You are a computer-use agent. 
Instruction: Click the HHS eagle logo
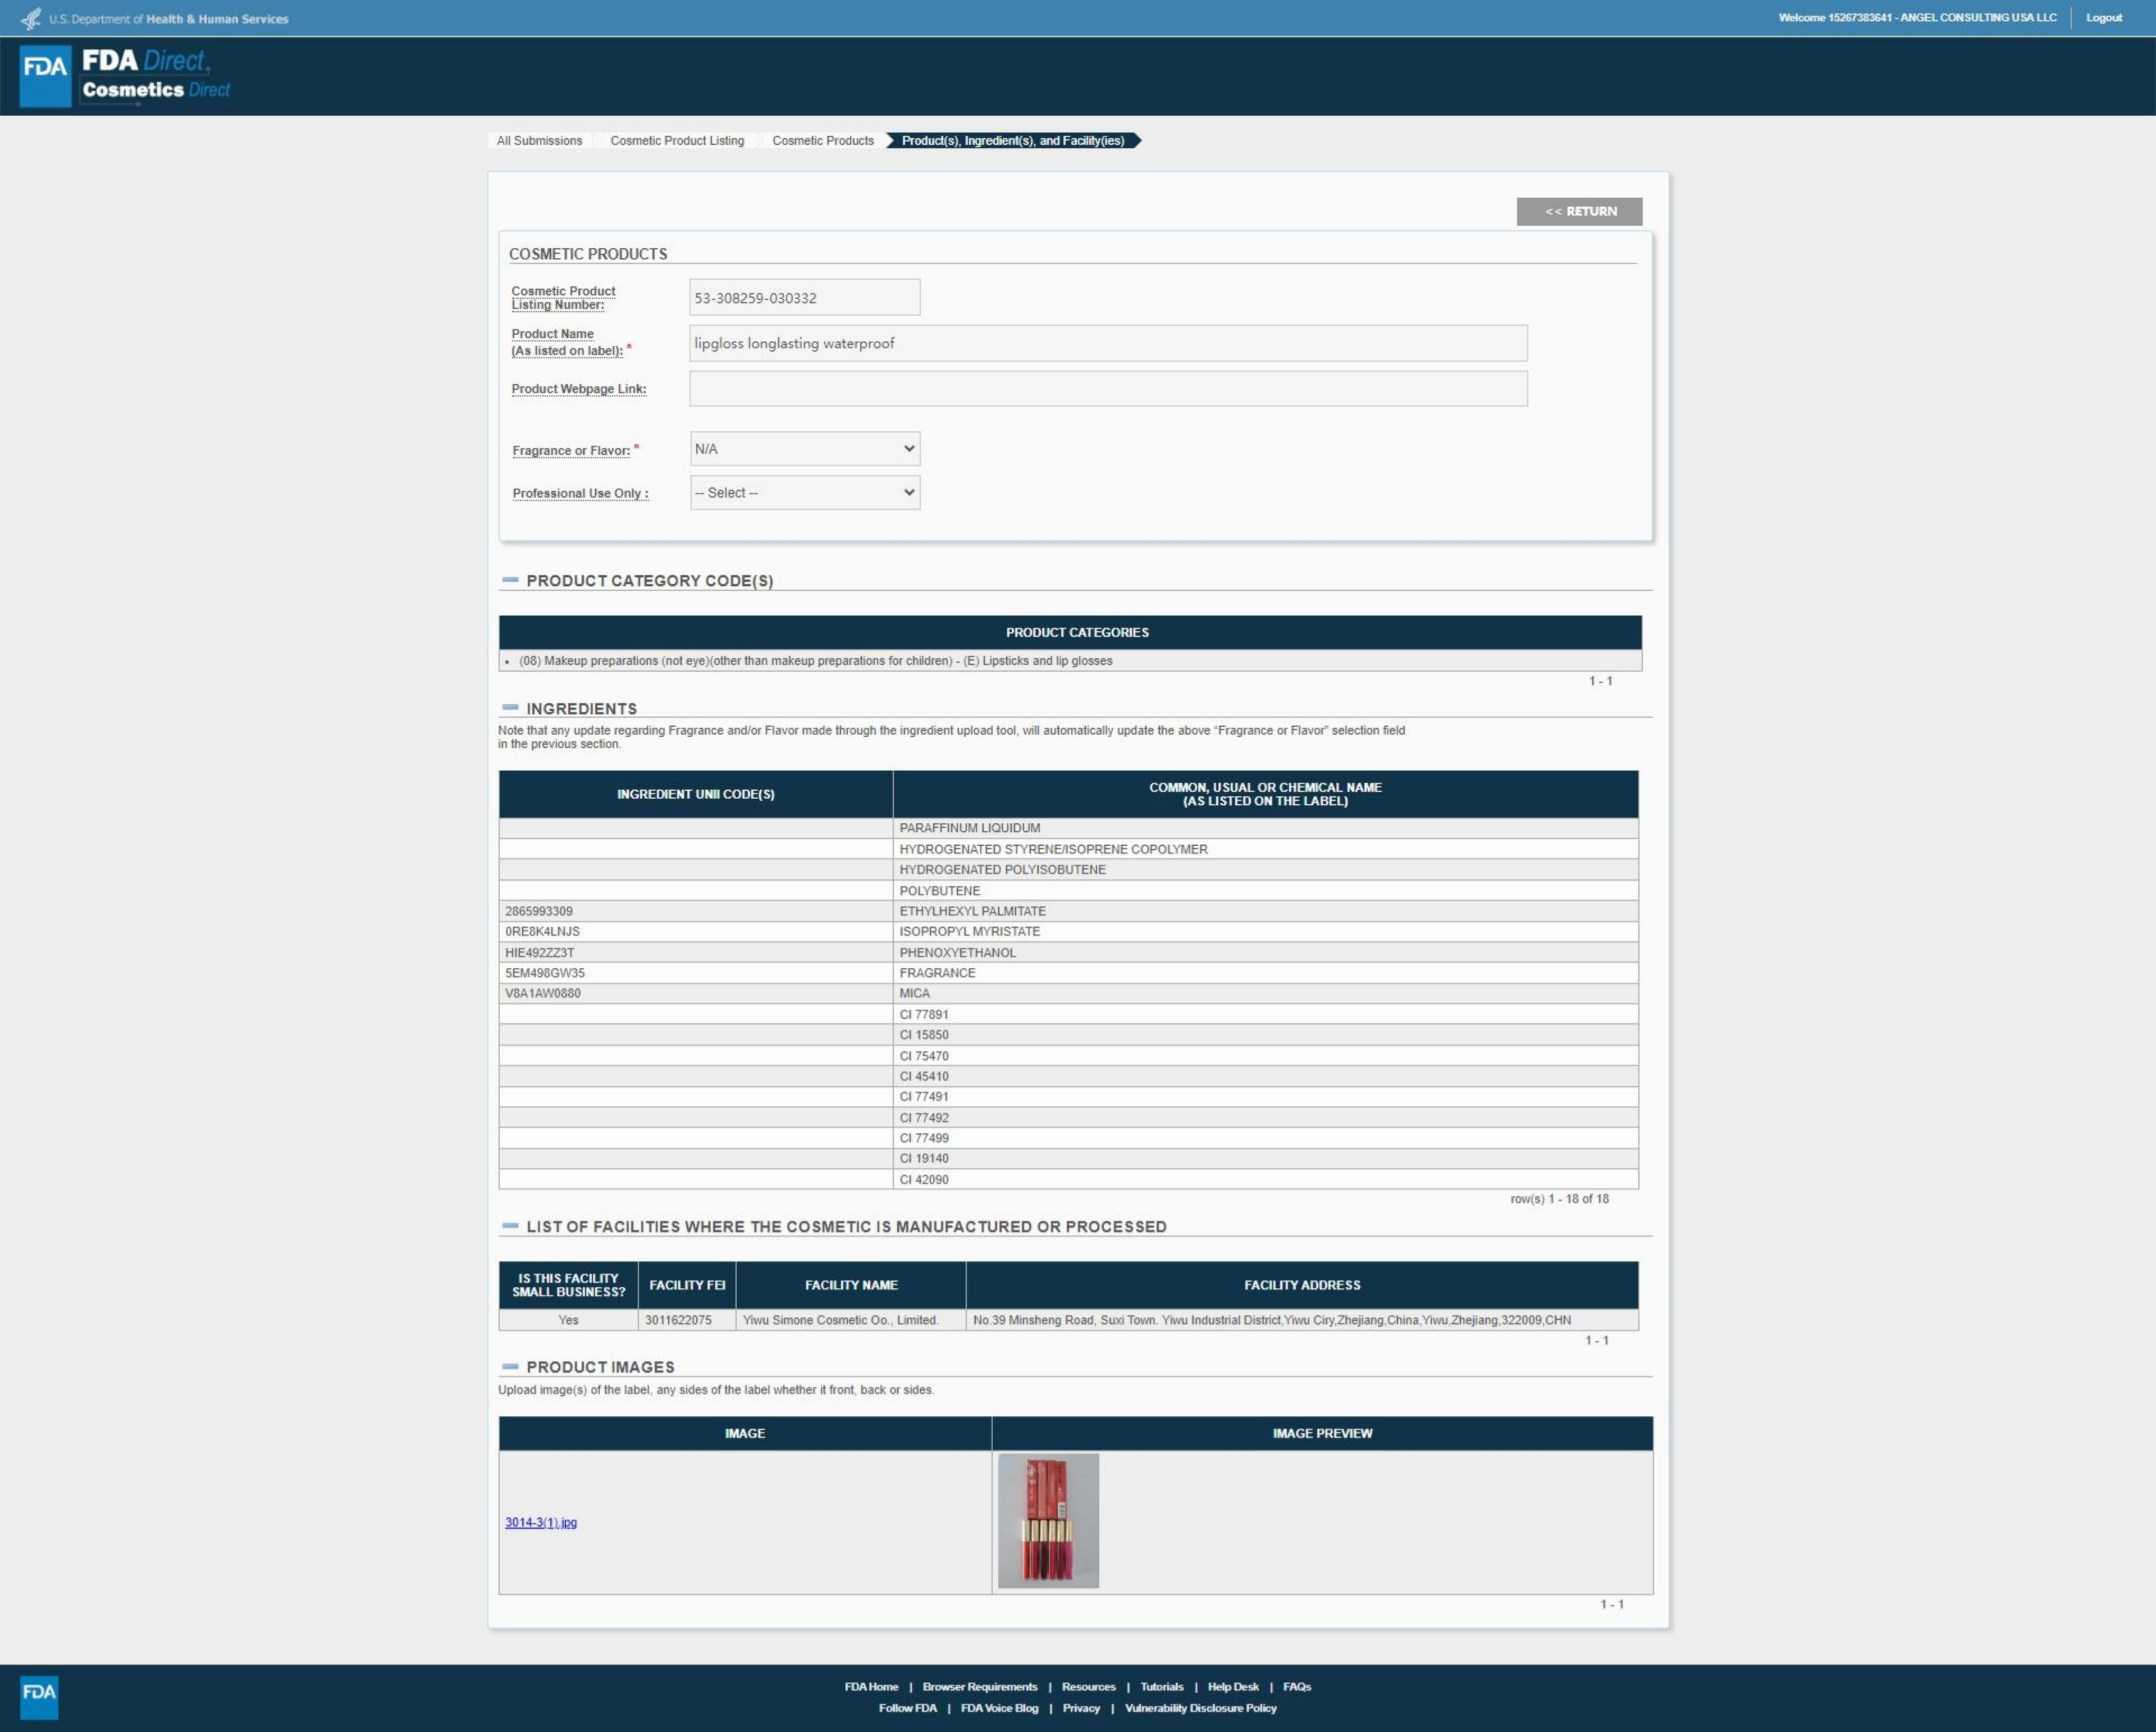coord(31,18)
